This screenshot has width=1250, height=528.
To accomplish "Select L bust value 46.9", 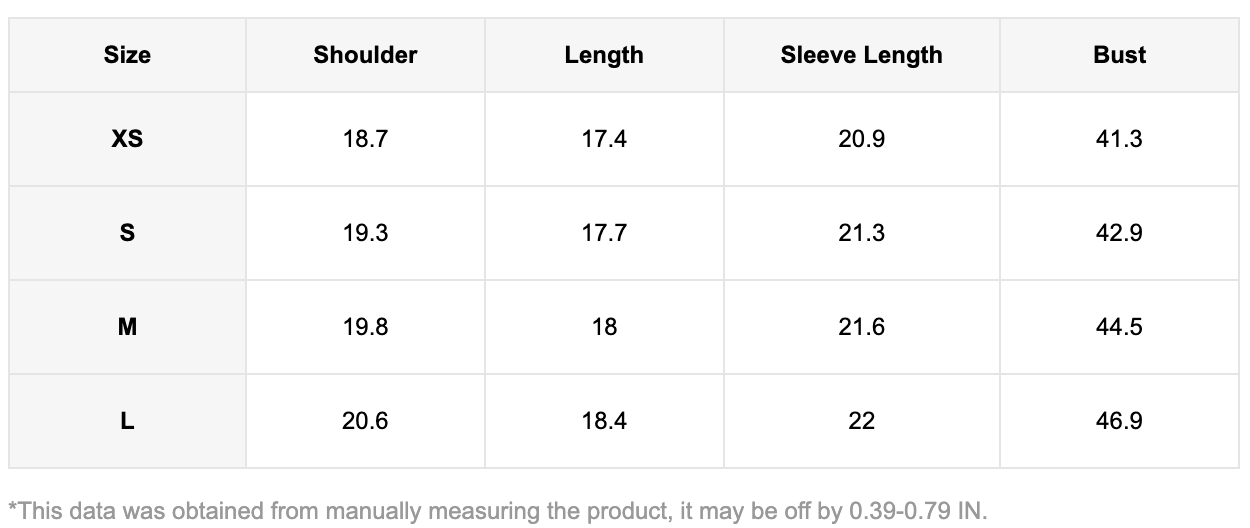I will (x=1119, y=421).
